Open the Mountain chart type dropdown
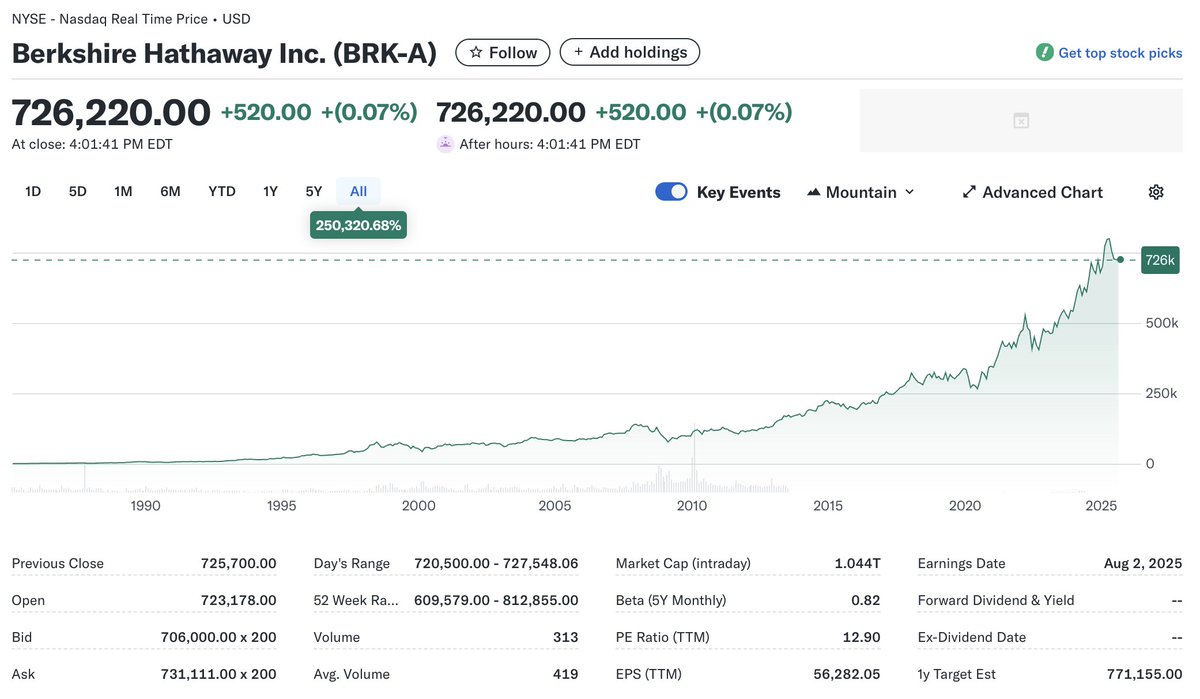The width and height of the screenshot is (1200, 699). 860,192
